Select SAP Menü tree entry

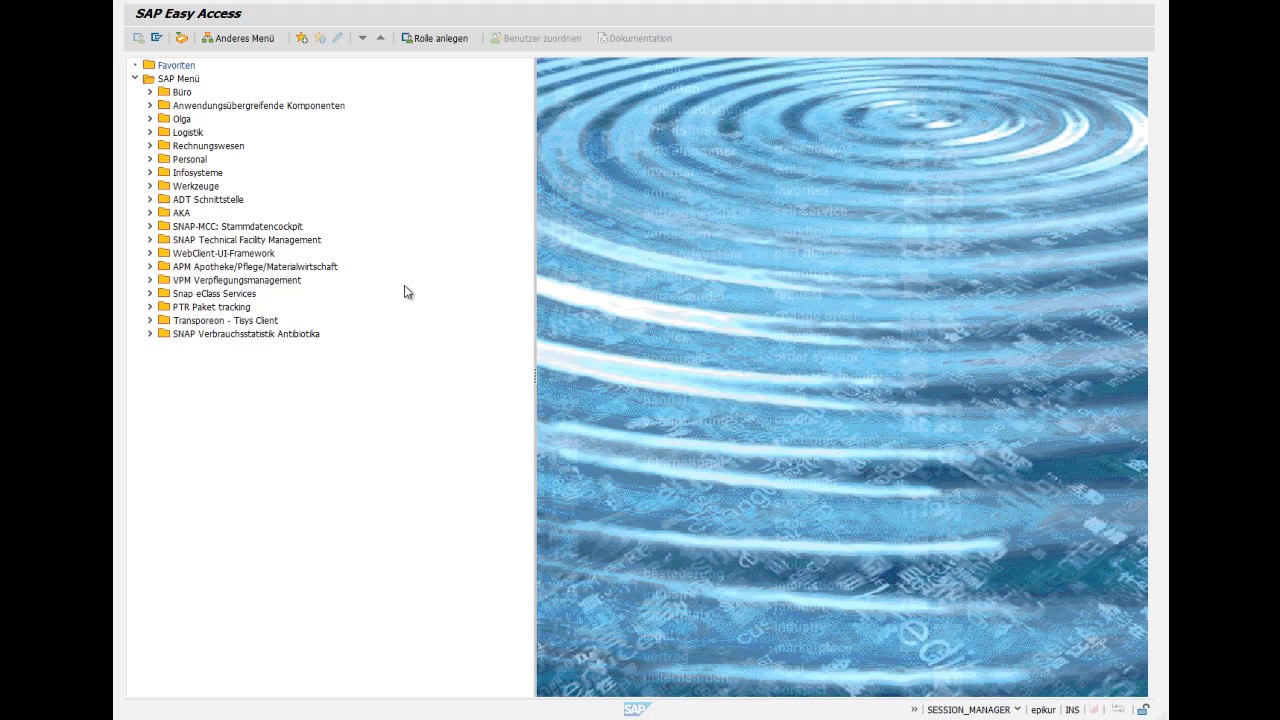178,79
